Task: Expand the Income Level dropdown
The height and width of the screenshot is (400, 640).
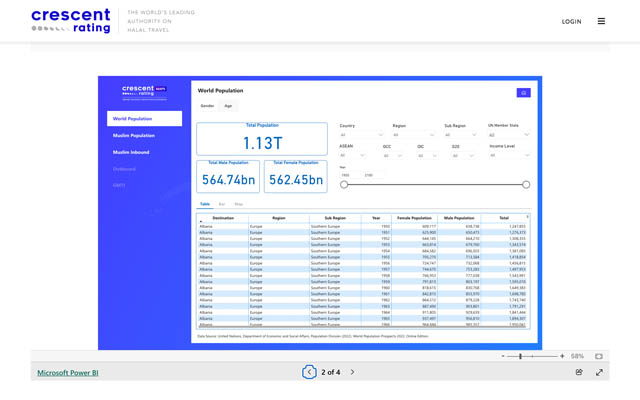Action: (508, 155)
